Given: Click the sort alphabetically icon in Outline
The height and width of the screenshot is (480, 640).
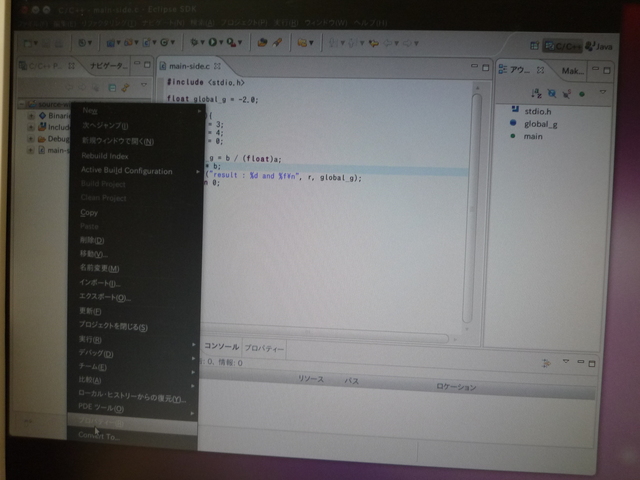Looking at the screenshot, I should [x=536, y=93].
